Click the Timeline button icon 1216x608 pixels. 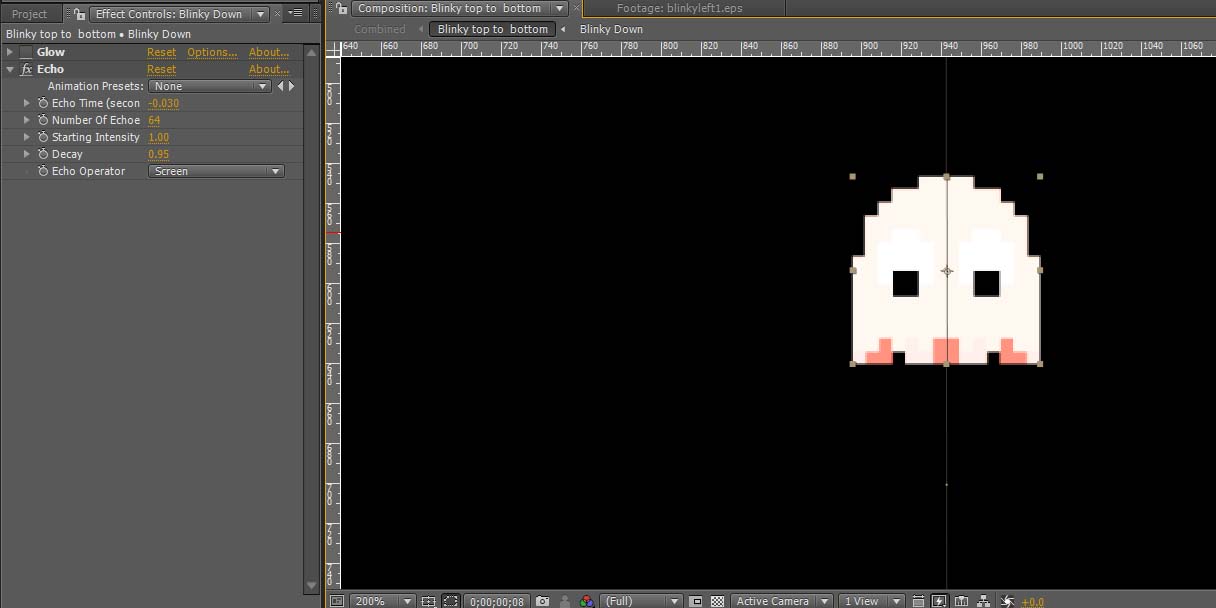[x=962, y=601]
